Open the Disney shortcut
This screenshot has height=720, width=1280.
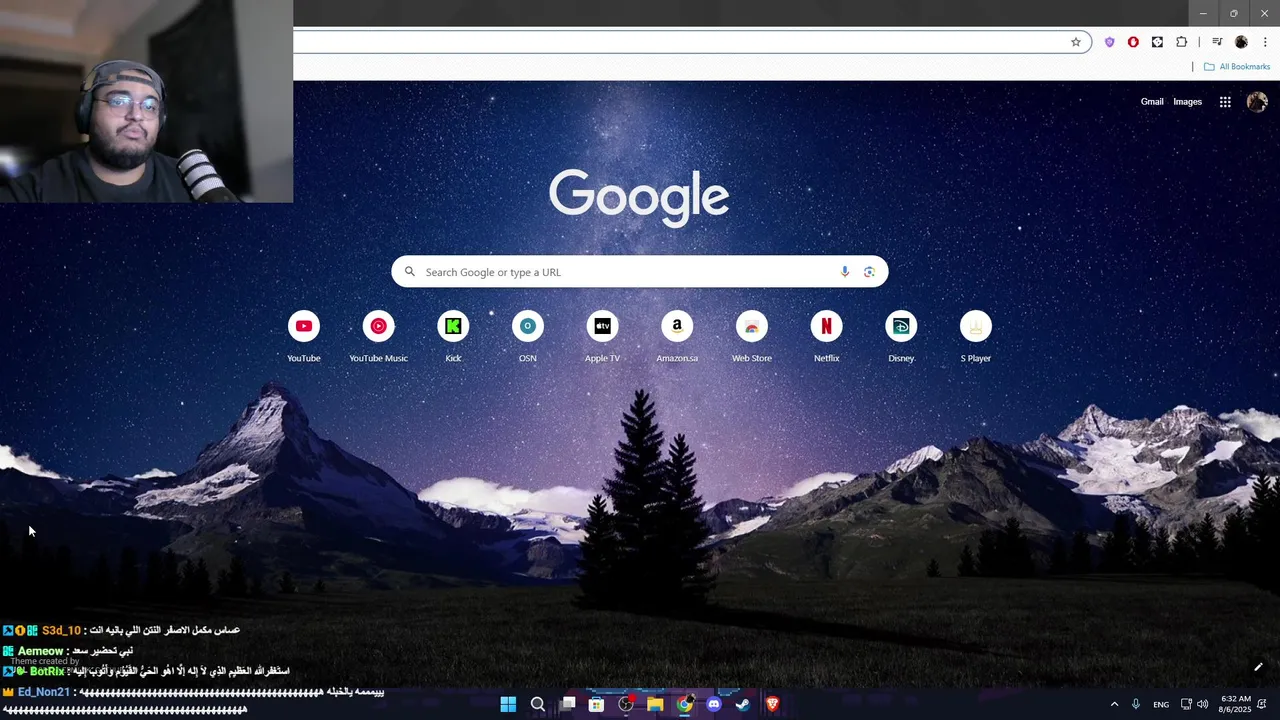pos(901,337)
